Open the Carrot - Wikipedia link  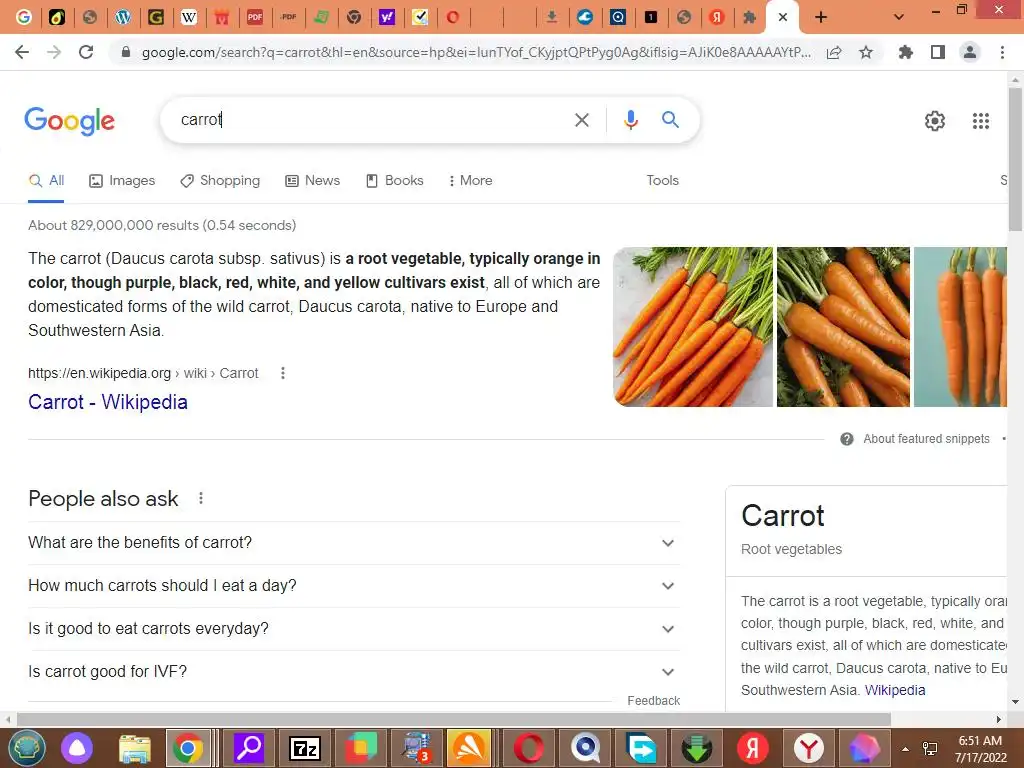[108, 402]
